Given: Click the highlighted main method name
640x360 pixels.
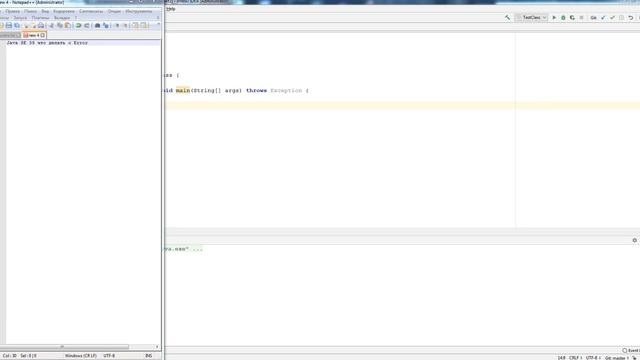Looking at the screenshot, I should 183,90.
